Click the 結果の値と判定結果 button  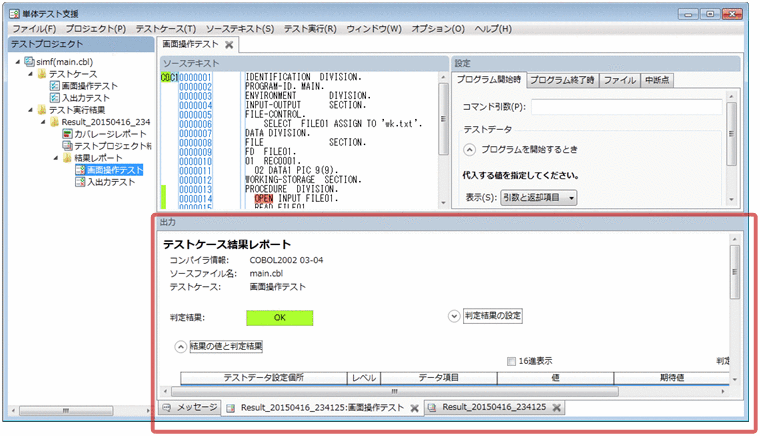click(226, 346)
